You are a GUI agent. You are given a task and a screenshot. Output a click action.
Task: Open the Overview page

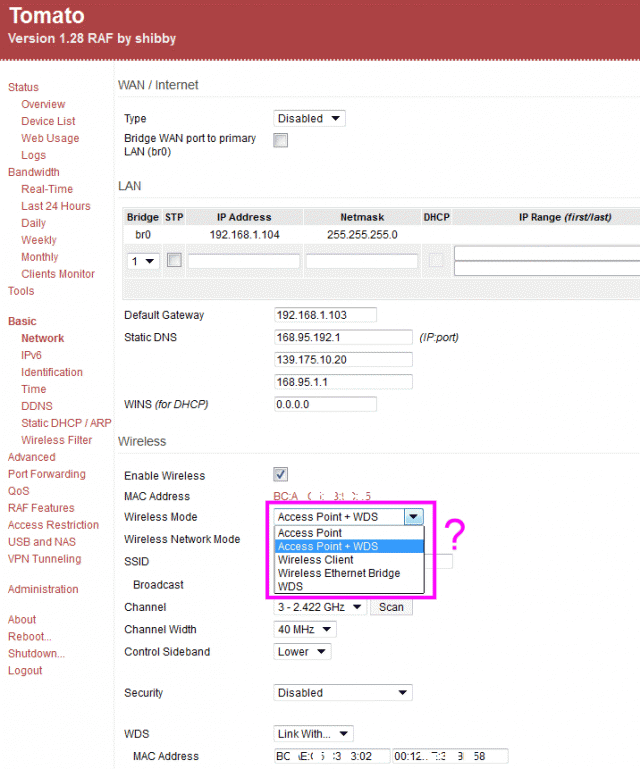pyautogui.click(x=43, y=104)
